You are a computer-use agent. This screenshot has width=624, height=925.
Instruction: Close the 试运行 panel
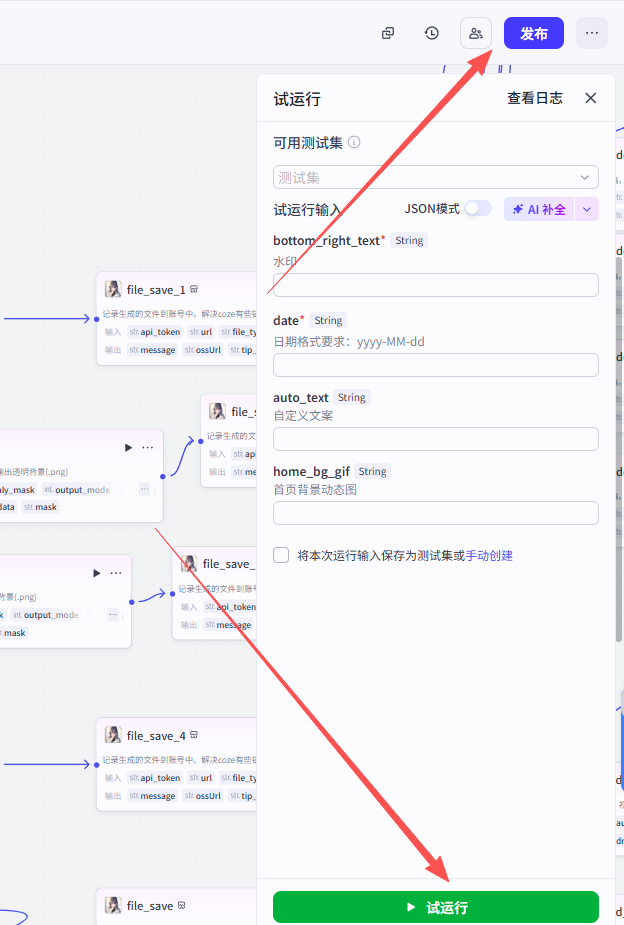[x=590, y=98]
